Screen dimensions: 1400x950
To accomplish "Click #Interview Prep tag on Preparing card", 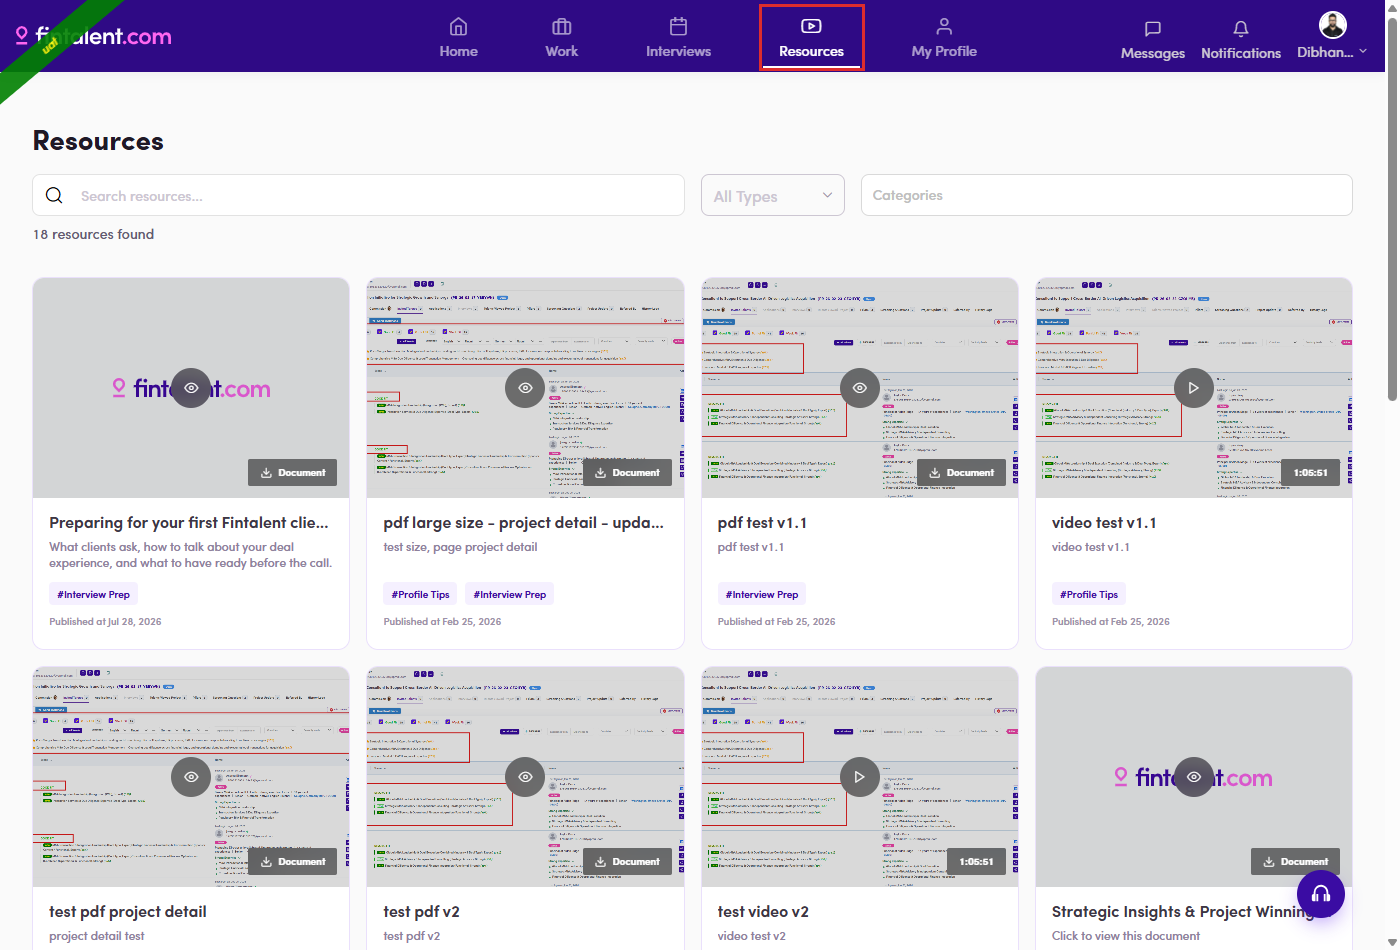I will 94,595.
